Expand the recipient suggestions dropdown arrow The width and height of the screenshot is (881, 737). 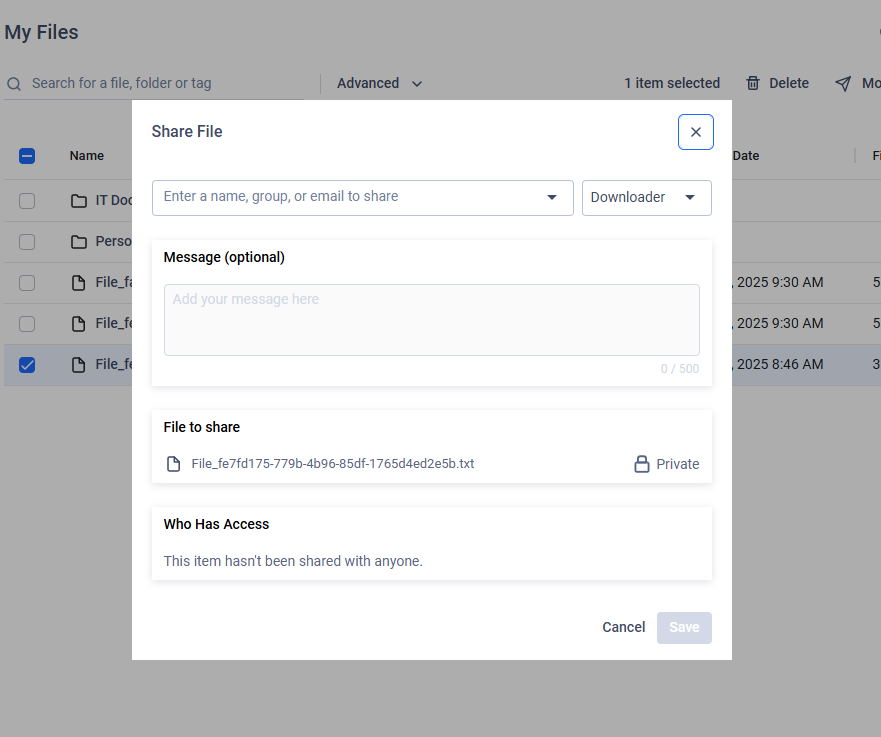[552, 197]
